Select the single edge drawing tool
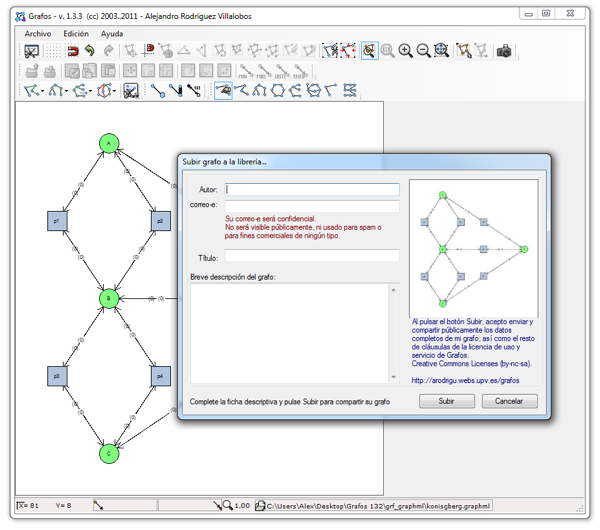 click(158, 91)
